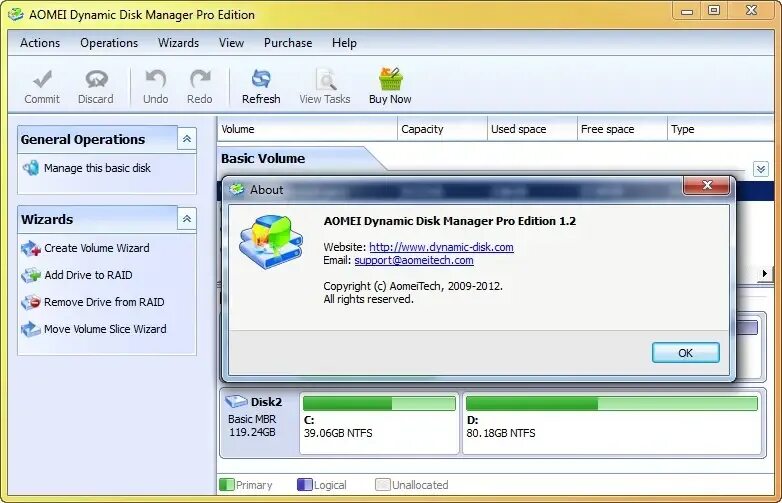Open the Operations menu
This screenshot has height=503, width=782.
coord(109,43)
